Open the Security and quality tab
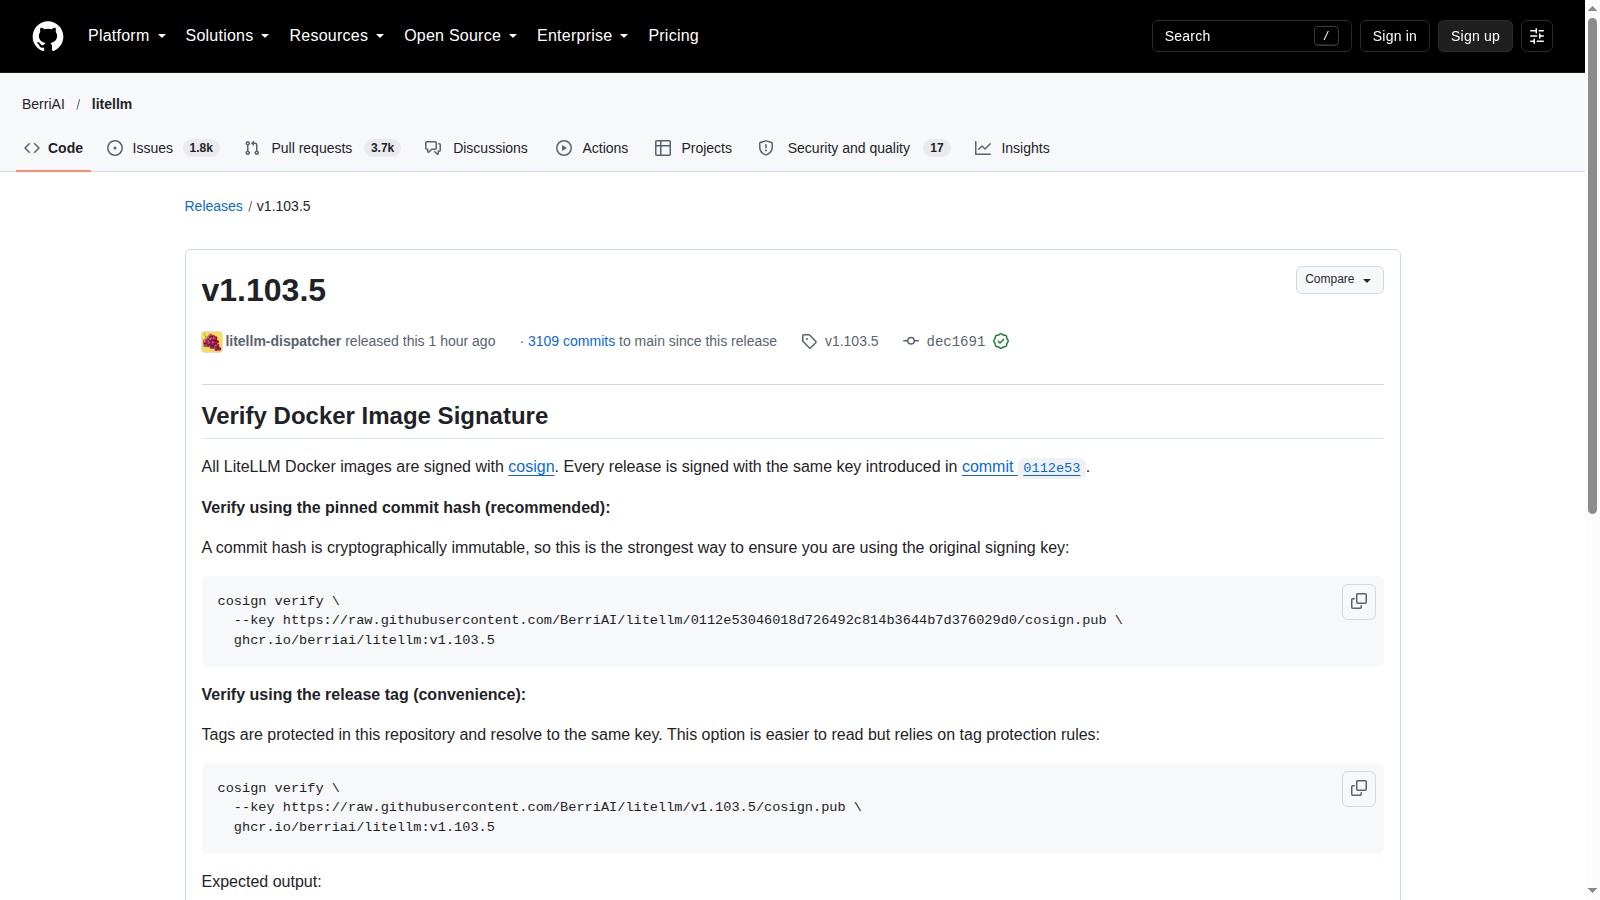Image resolution: width=1600 pixels, height=900 pixels. (854, 148)
